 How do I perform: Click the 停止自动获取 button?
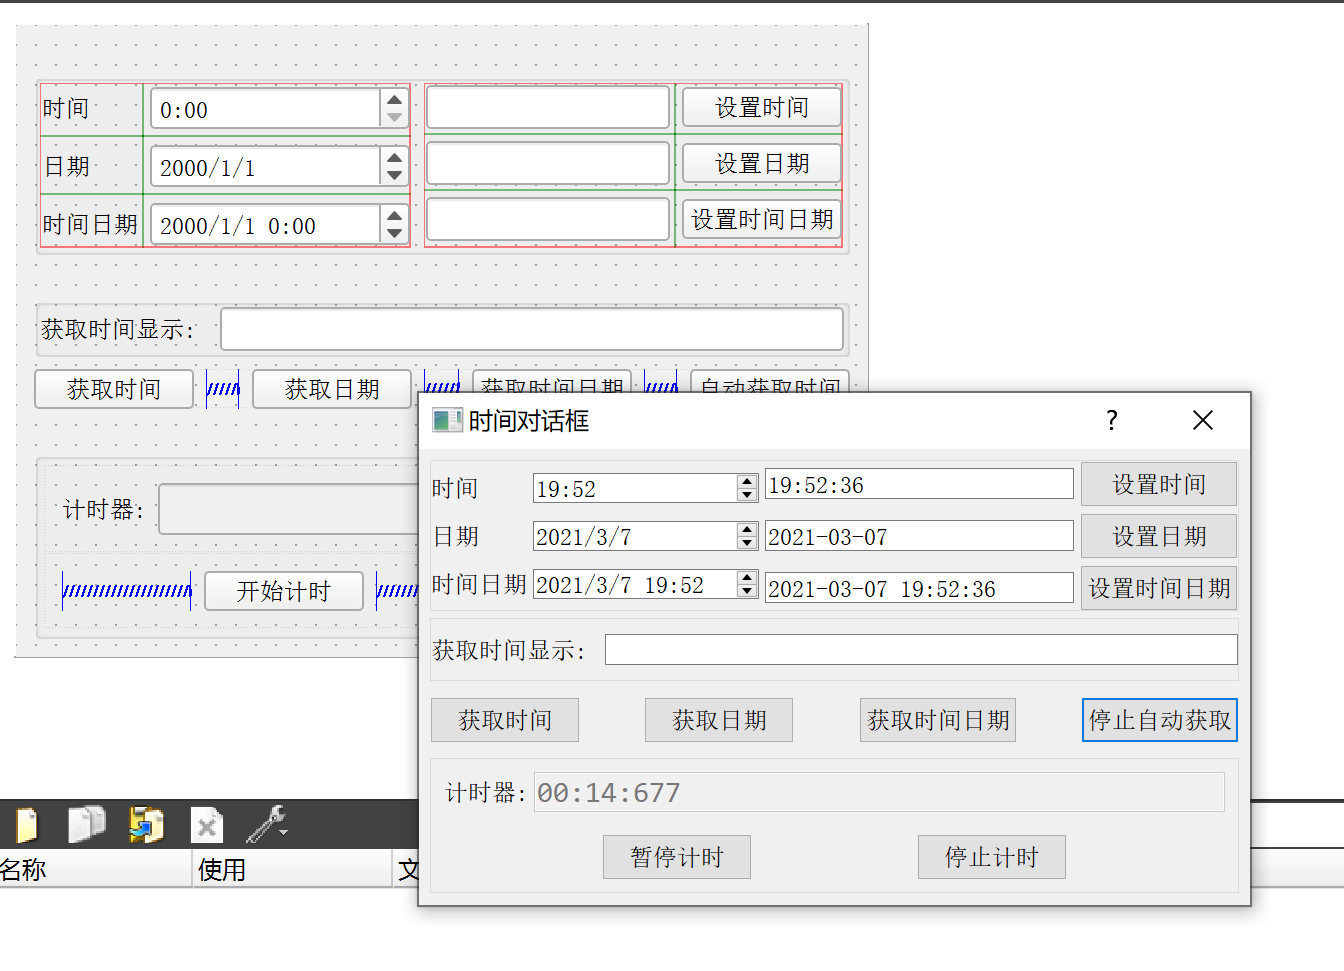coord(1160,720)
